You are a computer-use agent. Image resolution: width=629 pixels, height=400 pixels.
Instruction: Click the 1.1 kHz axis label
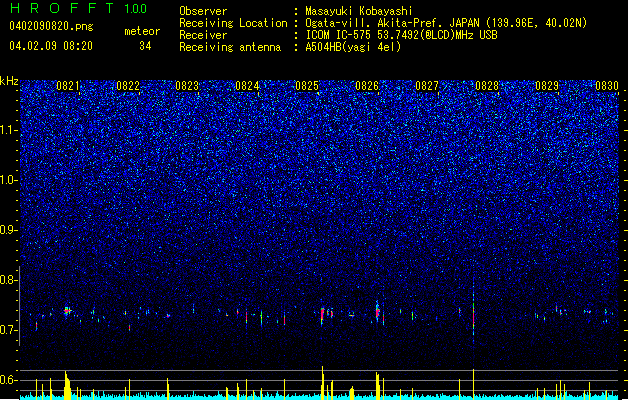(9, 130)
